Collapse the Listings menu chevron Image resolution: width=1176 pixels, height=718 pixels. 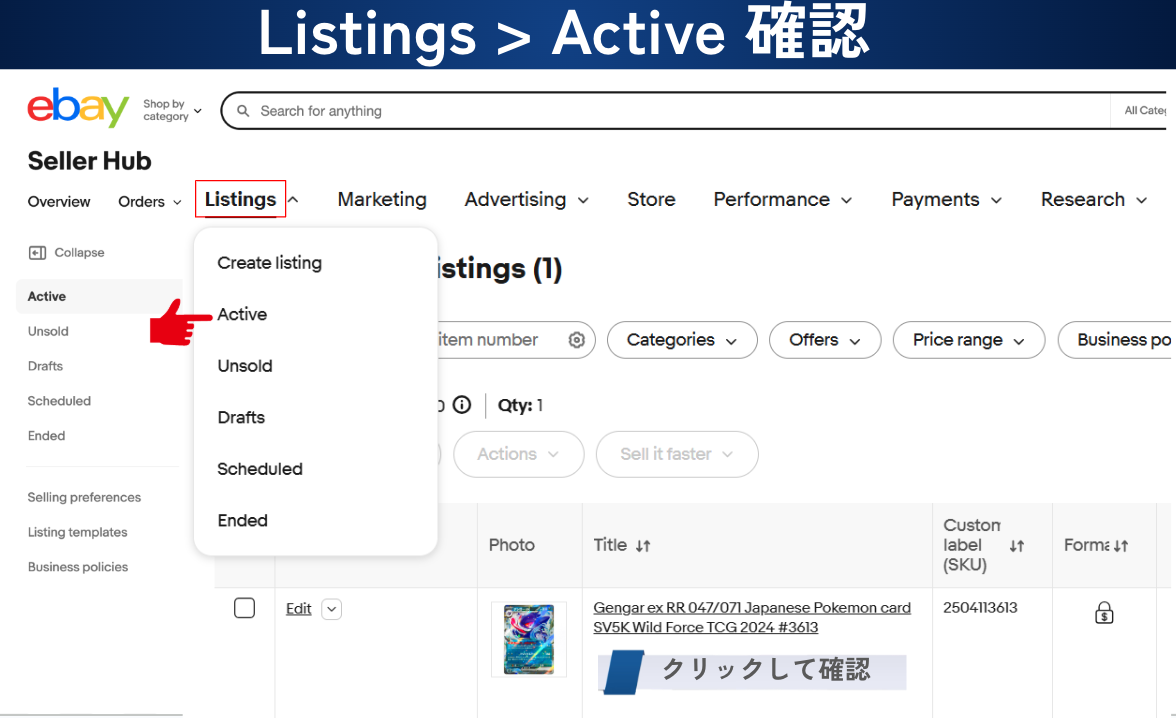(x=293, y=200)
